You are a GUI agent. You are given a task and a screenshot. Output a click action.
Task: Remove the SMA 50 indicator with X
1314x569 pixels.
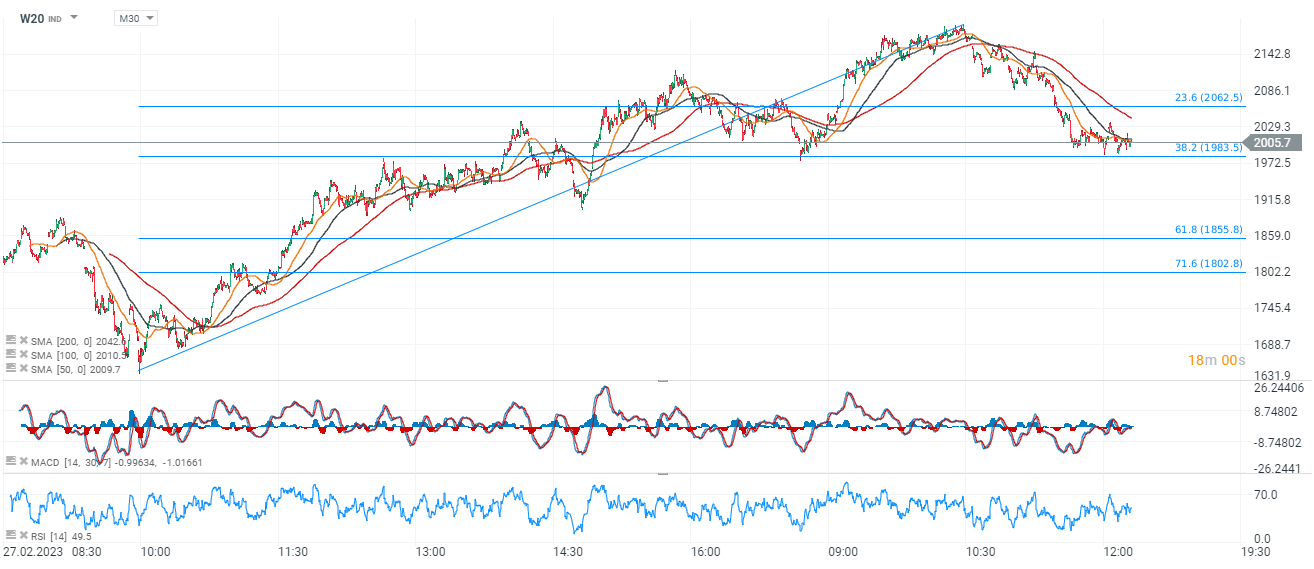(x=23, y=369)
